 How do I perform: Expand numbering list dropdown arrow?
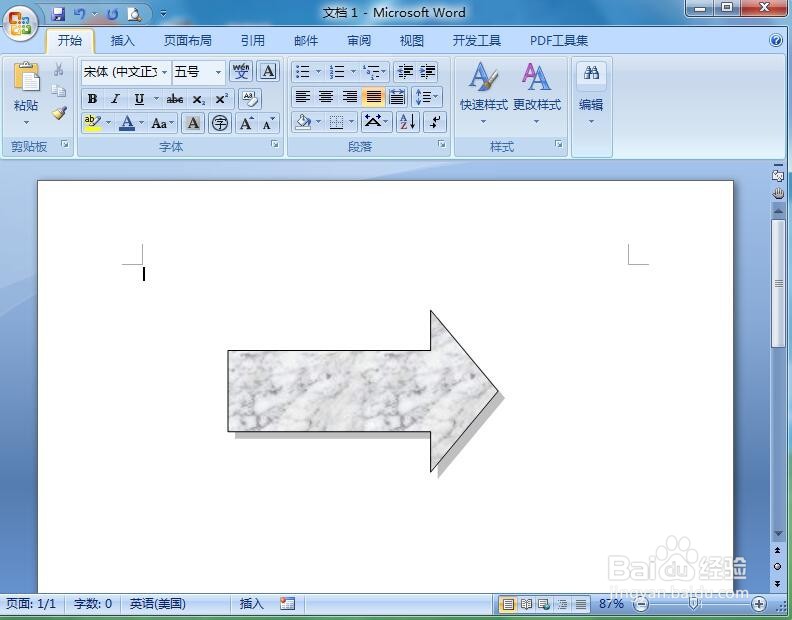[x=353, y=71]
